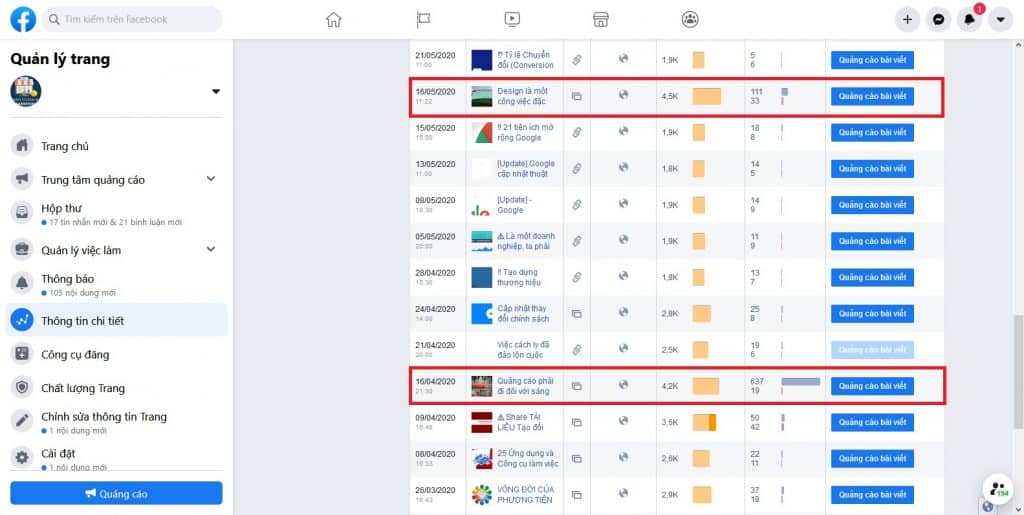Viewport: 1024px width, 515px height.
Task: Open post 'Share TÀI LIỆU Tạo đổi'
Action: tap(521, 422)
